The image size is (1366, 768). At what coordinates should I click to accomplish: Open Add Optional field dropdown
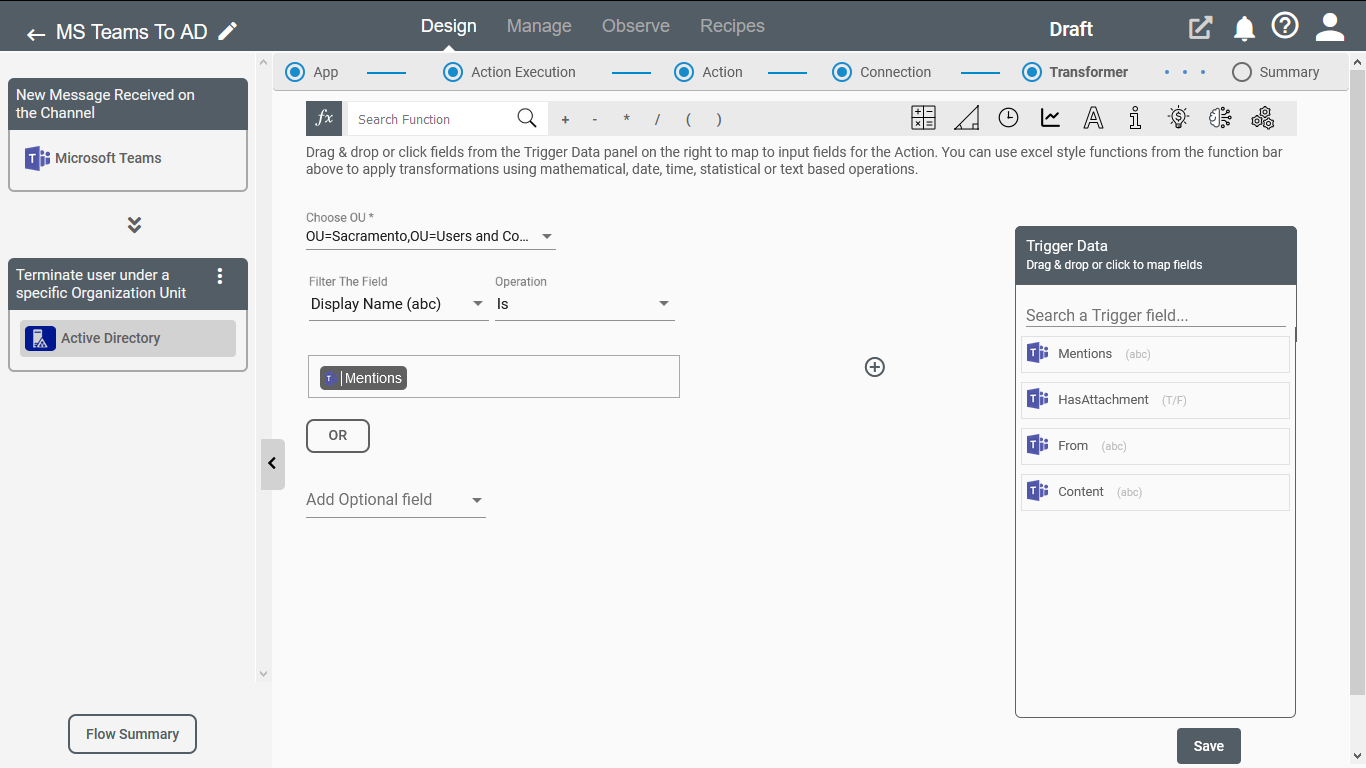pyautogui.click(x=396, y=500)
